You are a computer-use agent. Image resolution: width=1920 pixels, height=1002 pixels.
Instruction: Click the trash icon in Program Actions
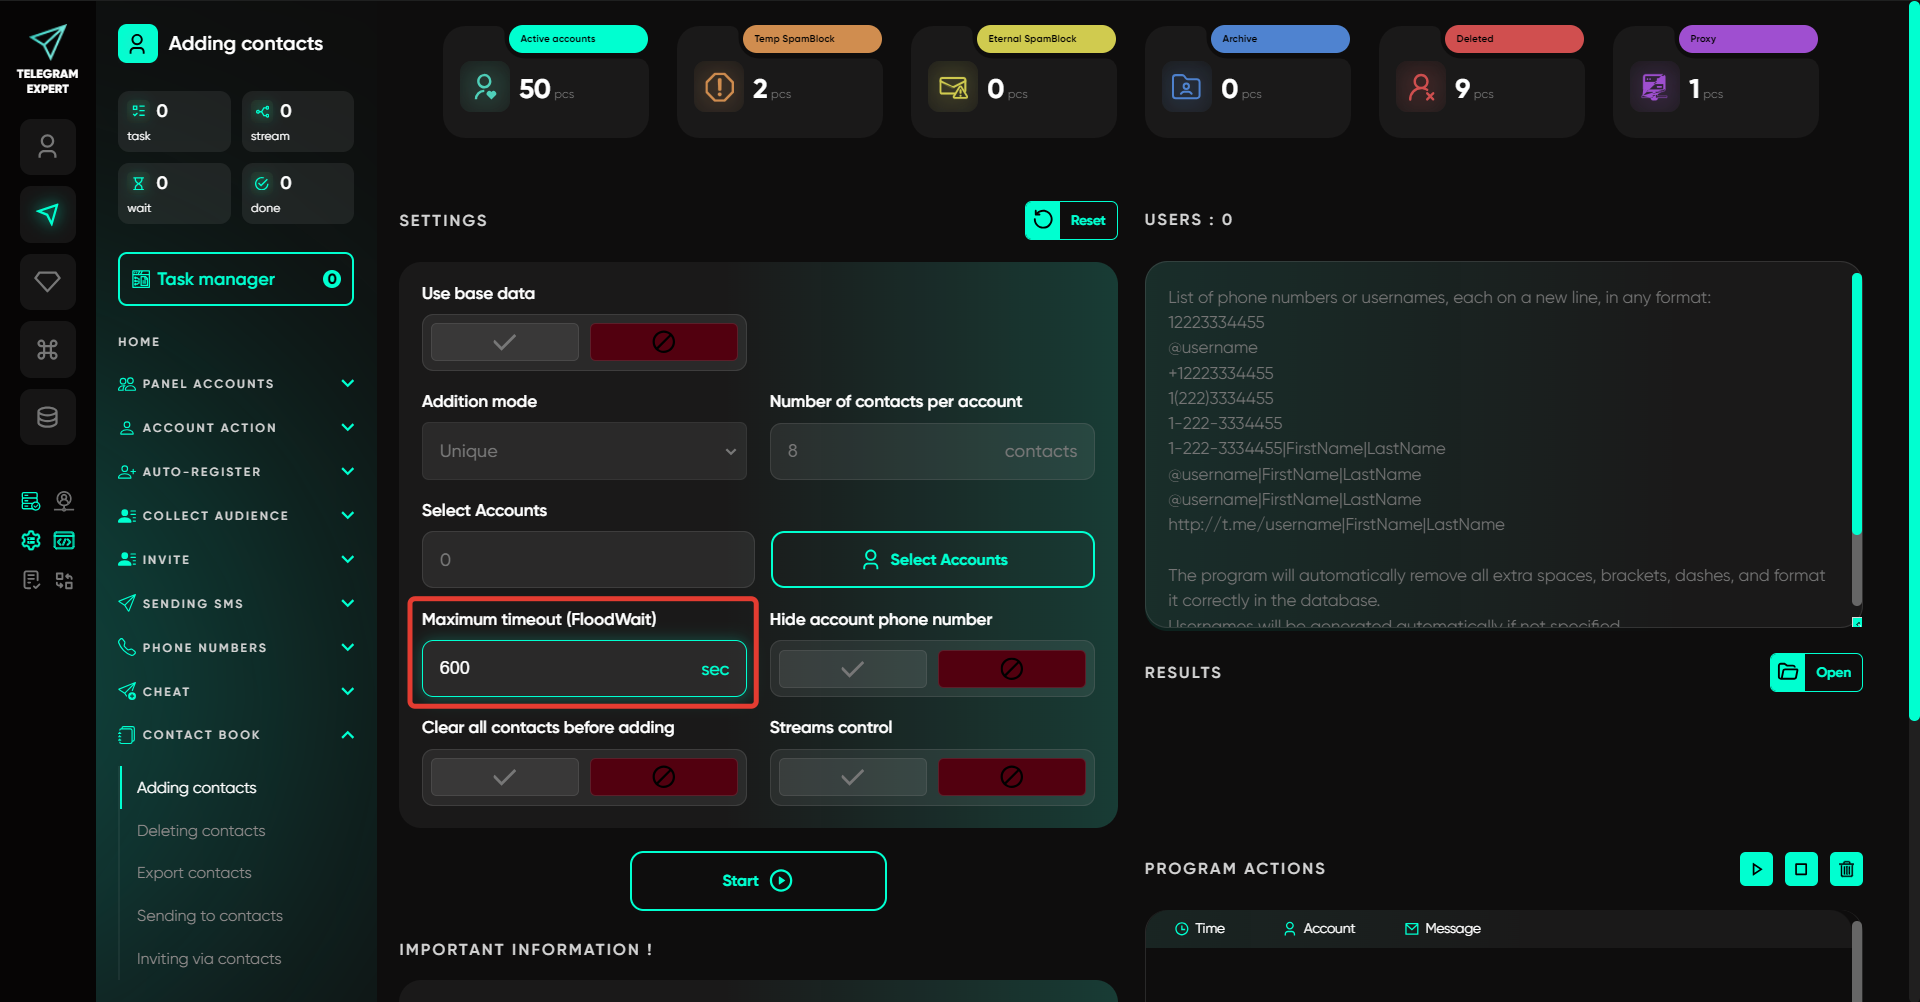[1846, 869]
